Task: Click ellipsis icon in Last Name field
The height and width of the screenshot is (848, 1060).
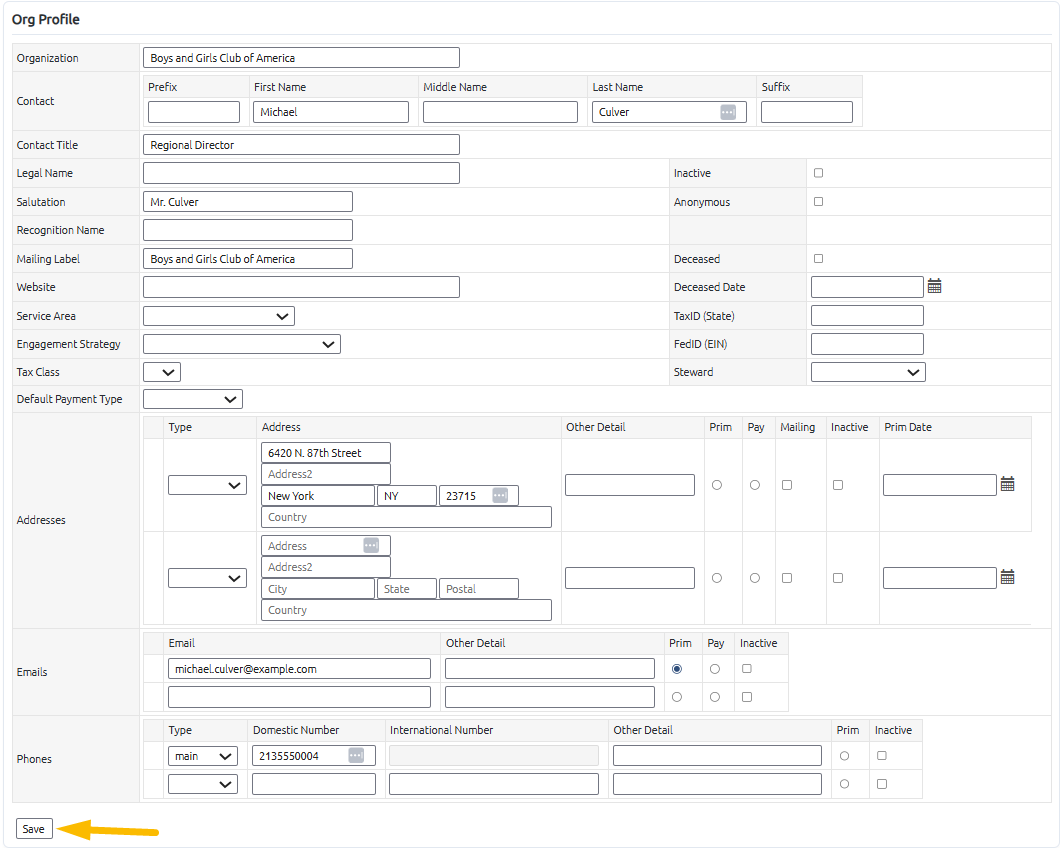Action: [x=728, y=112]
